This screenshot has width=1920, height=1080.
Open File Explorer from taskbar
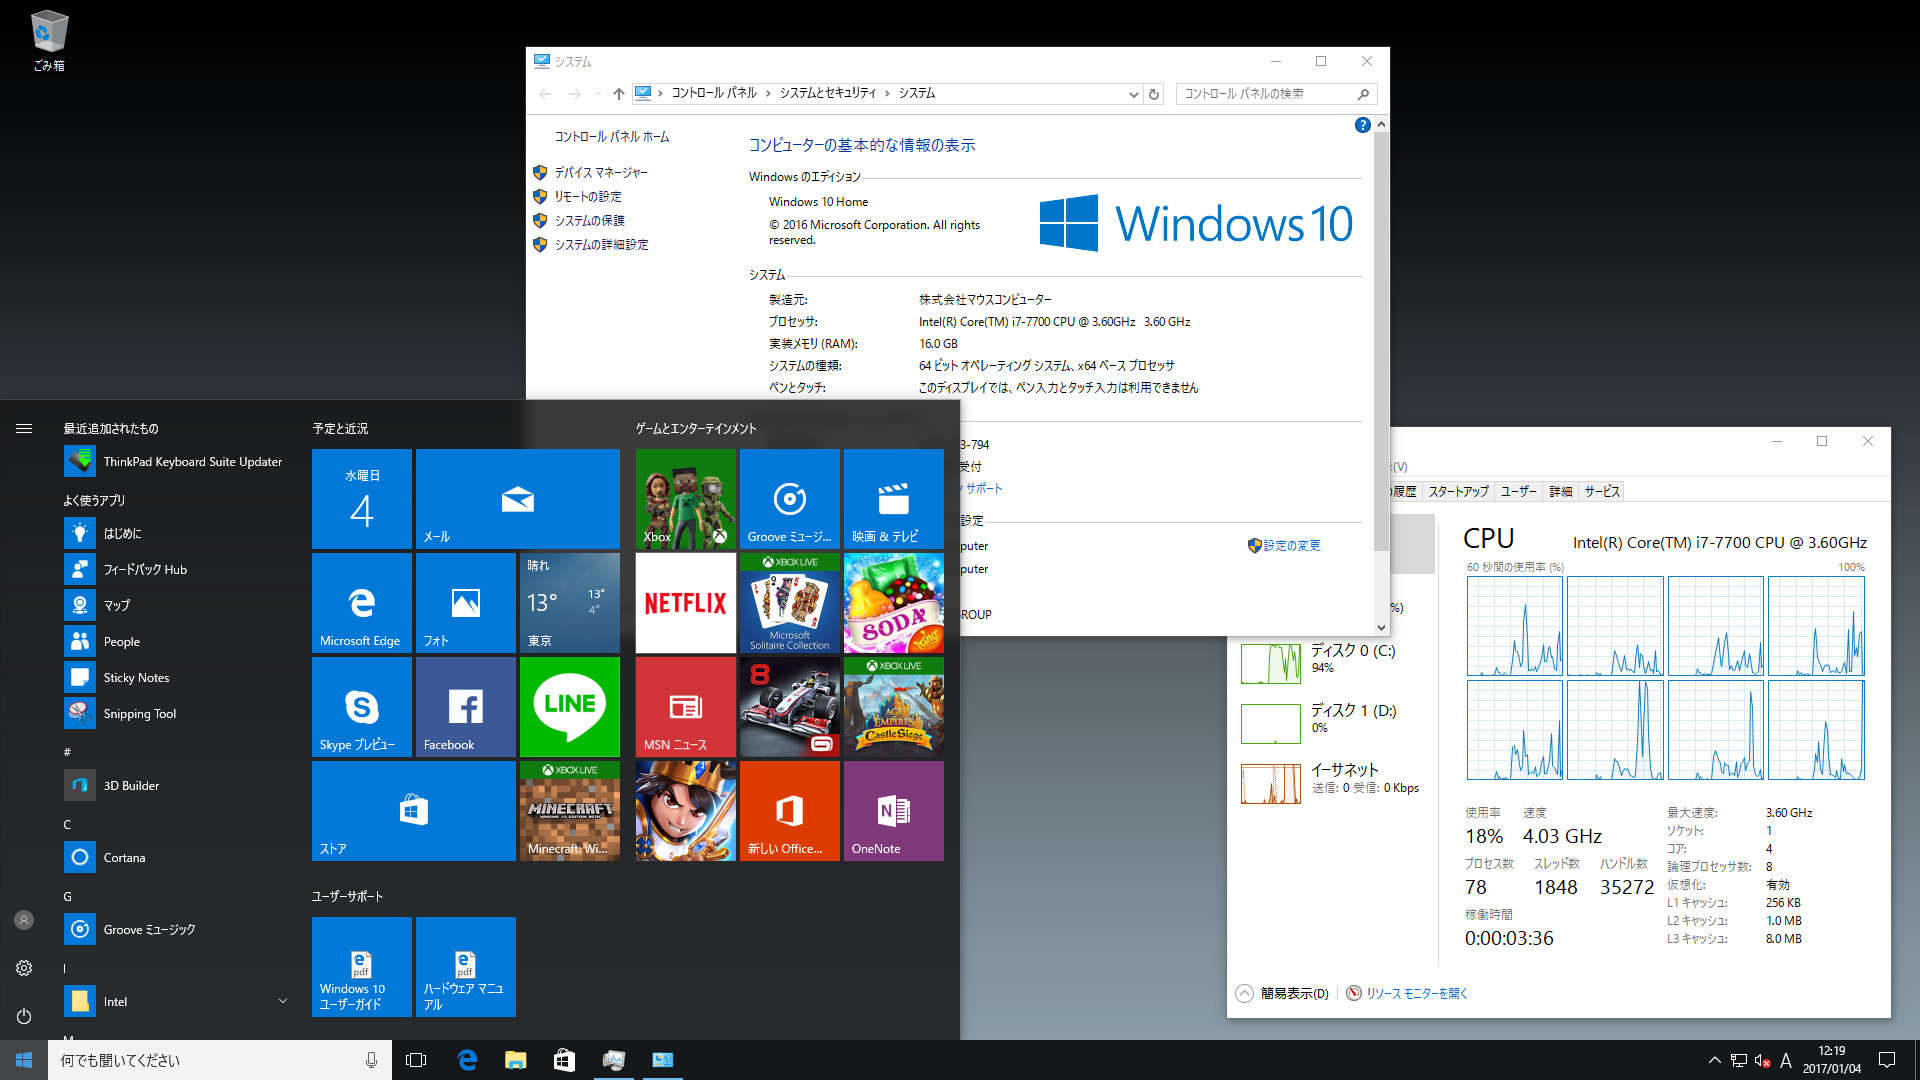(515, 1060)
